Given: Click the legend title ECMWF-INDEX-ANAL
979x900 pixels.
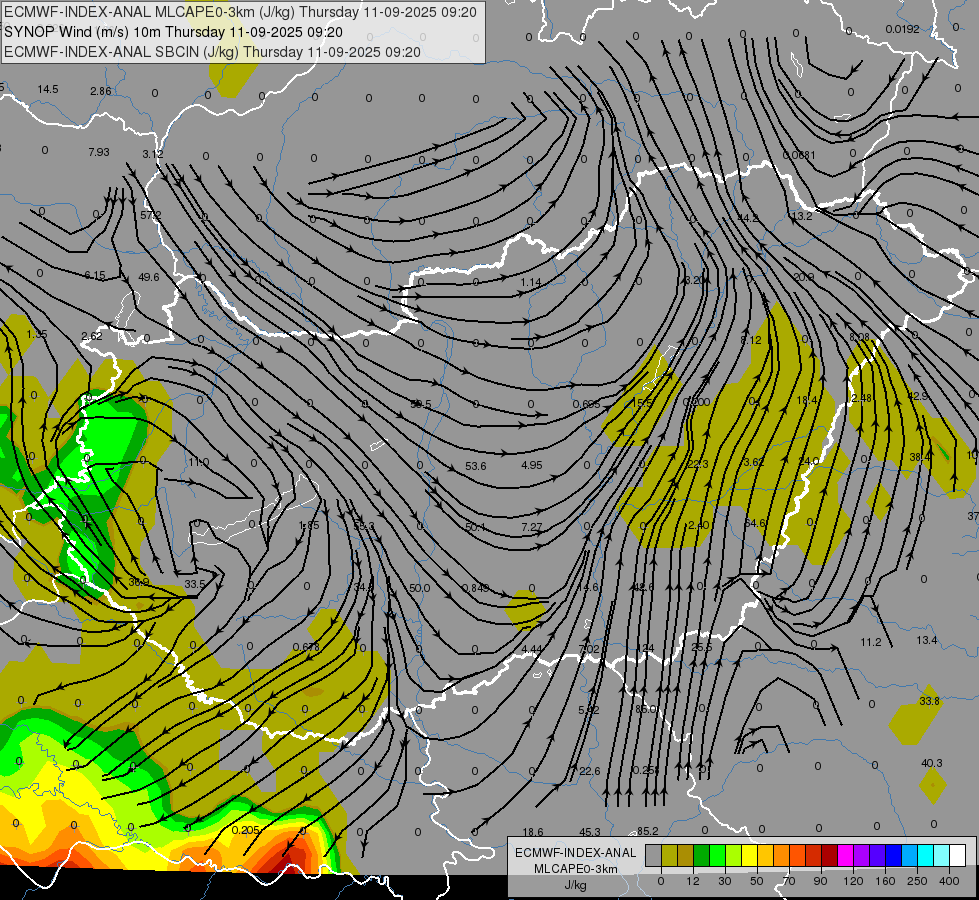Looking at the screenshot, I should click(576, 853).
